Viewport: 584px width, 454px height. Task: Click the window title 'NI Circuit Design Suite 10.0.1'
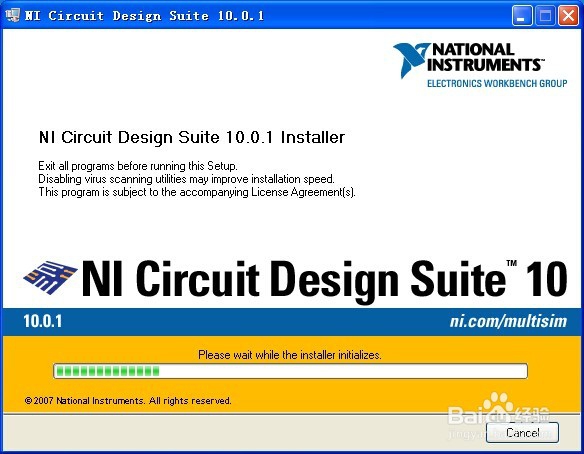tap(144, 16)
